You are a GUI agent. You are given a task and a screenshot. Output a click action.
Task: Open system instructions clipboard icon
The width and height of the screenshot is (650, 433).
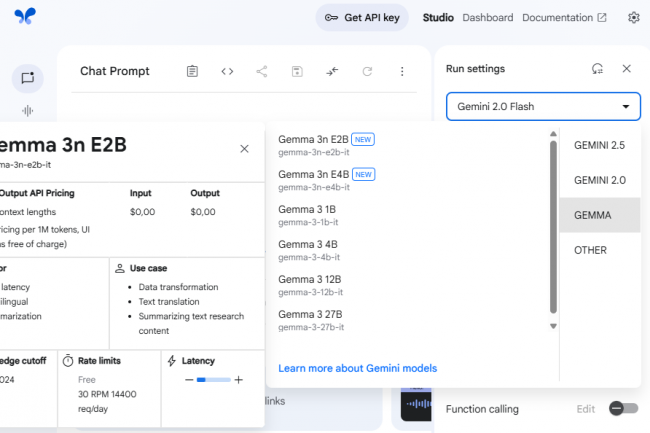192,71
